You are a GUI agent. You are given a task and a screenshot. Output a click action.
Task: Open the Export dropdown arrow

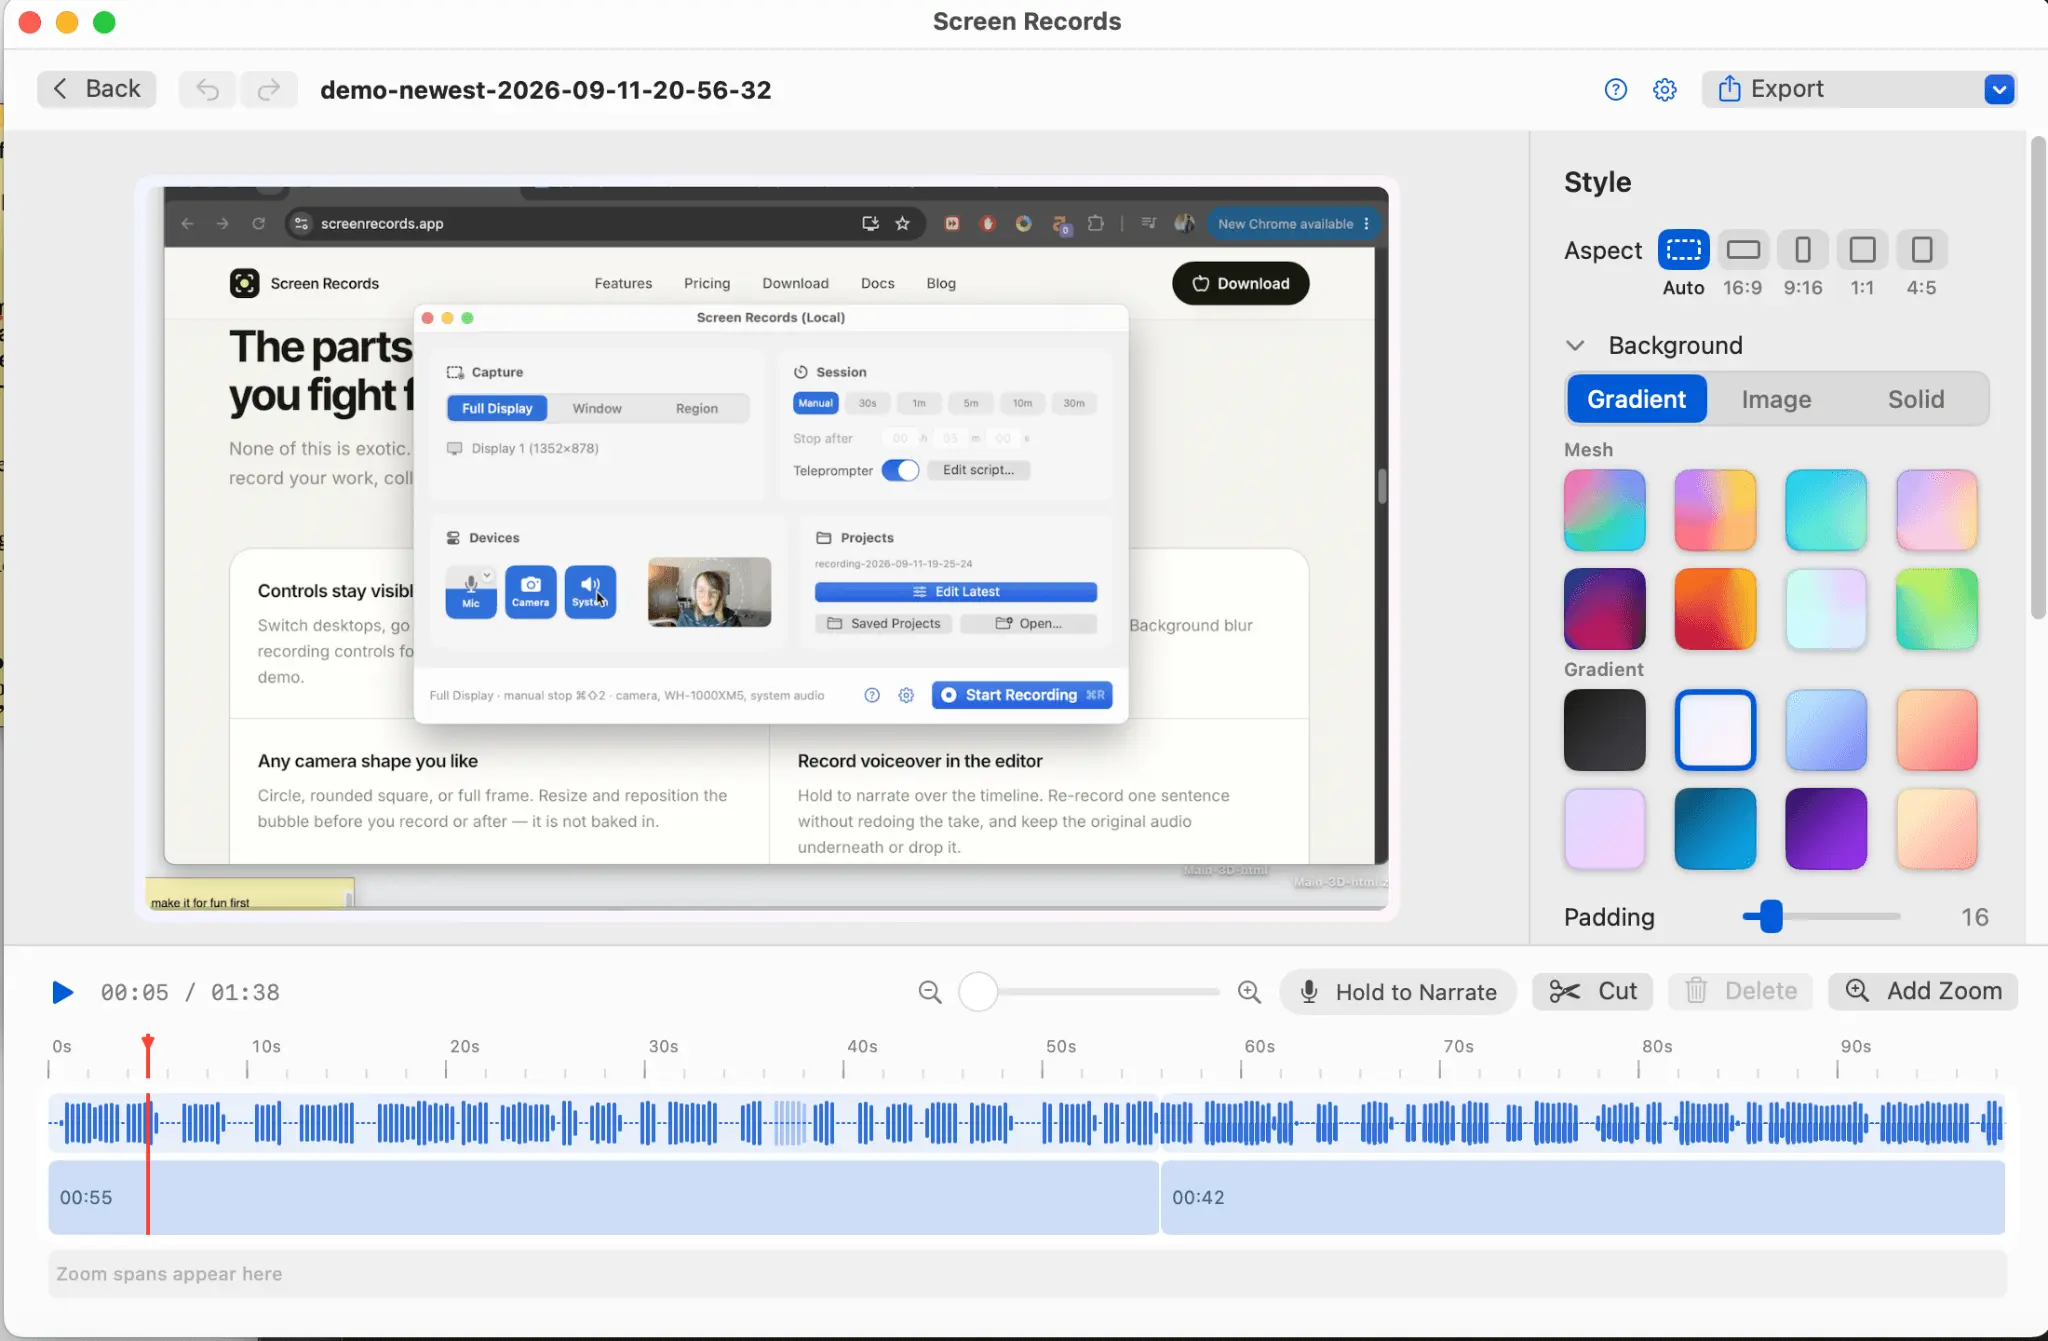pos(1999,89)
